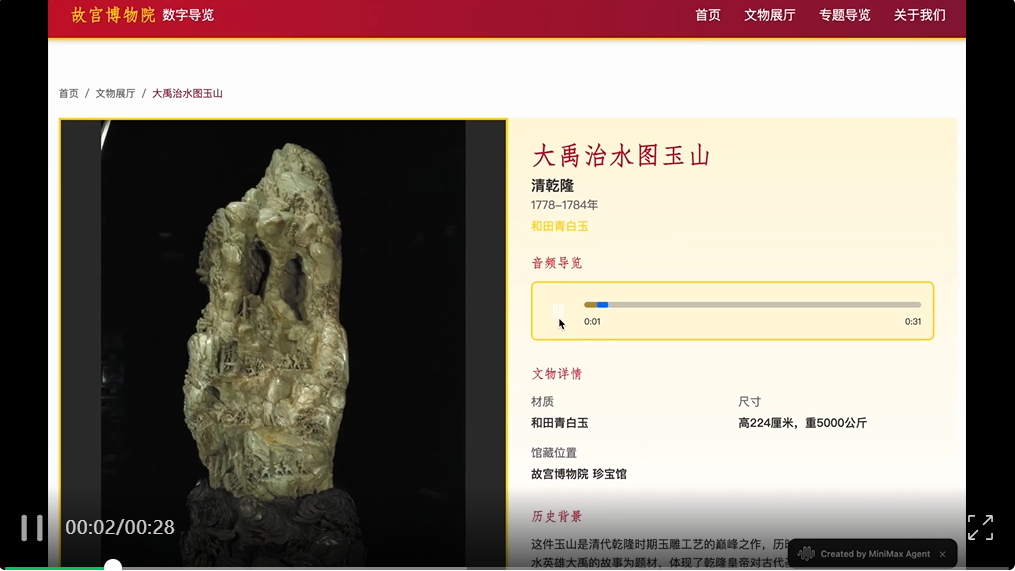Pause the video with the pause button

[32, 528]
